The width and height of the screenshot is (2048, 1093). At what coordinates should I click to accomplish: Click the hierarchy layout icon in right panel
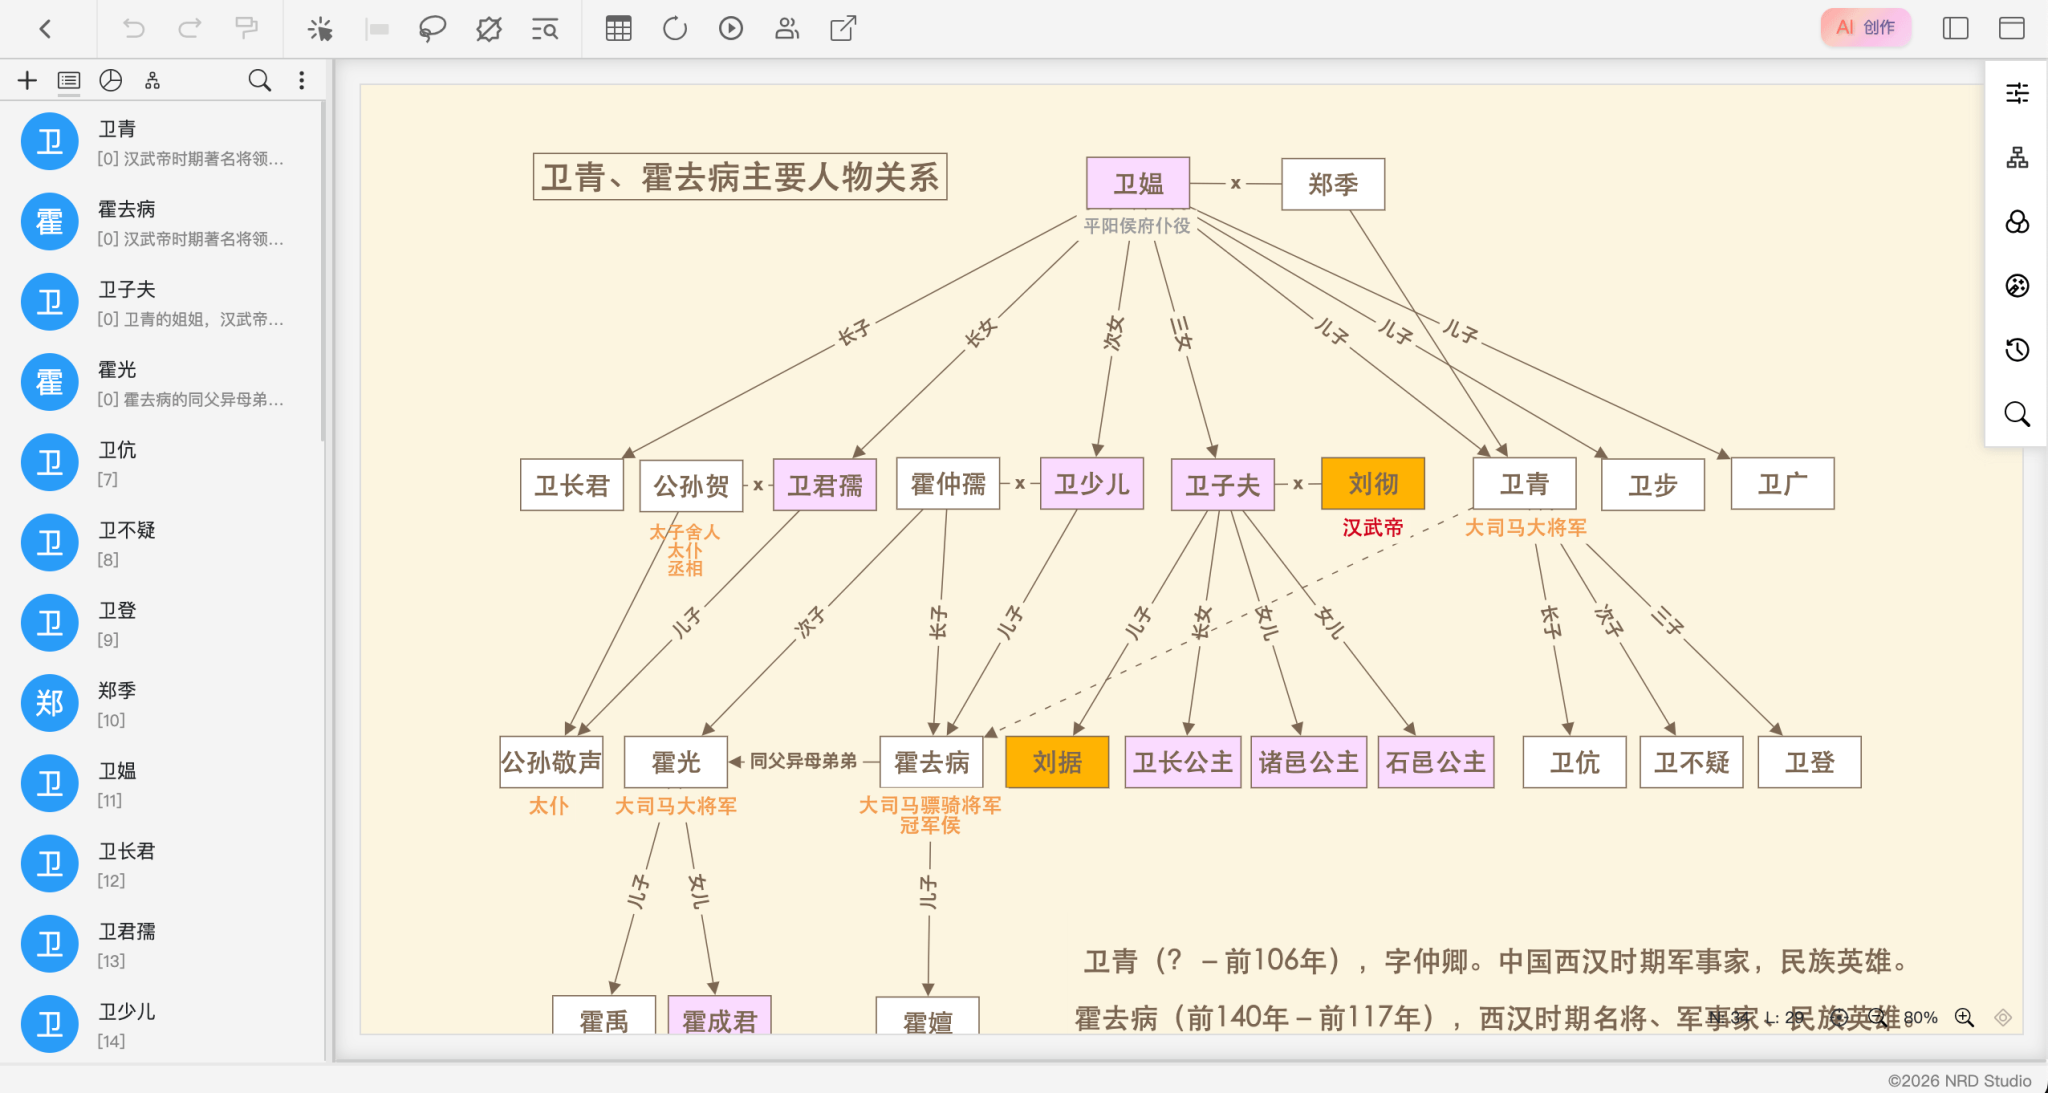coord(2017,158)
